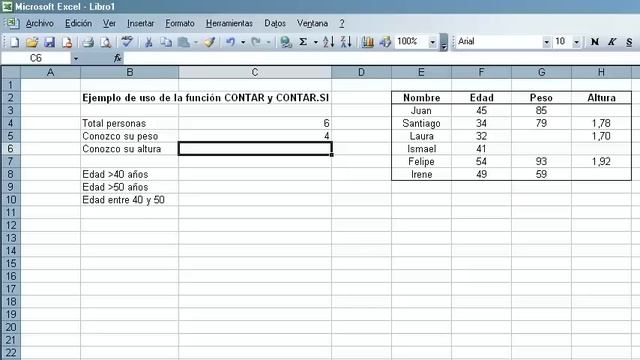This screenshot has height=360, width=640.
Task: Open the Redo history dropdown arrow
Action: [268, 42]
